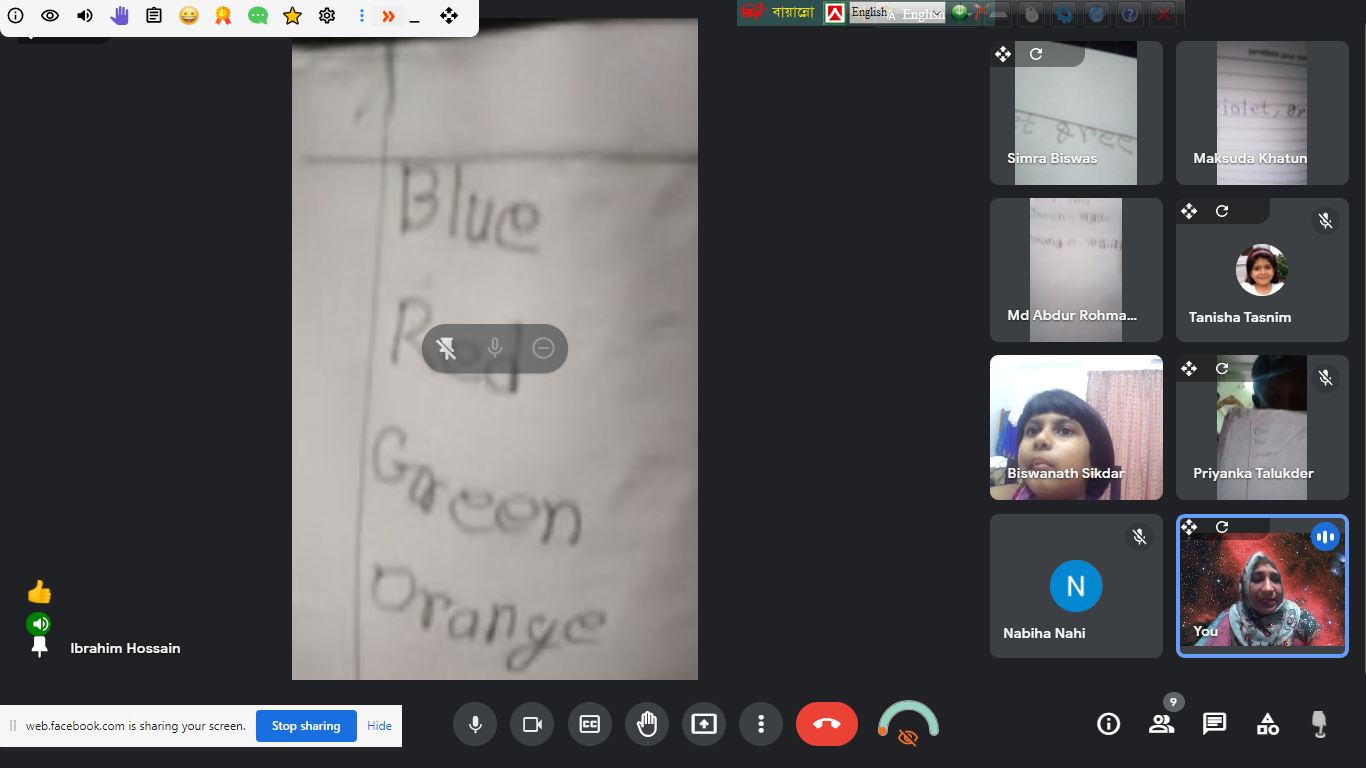Open the clipboard attendance icon
The height and width of the screenshot is (768, 1366).
[x=154, y=16]
